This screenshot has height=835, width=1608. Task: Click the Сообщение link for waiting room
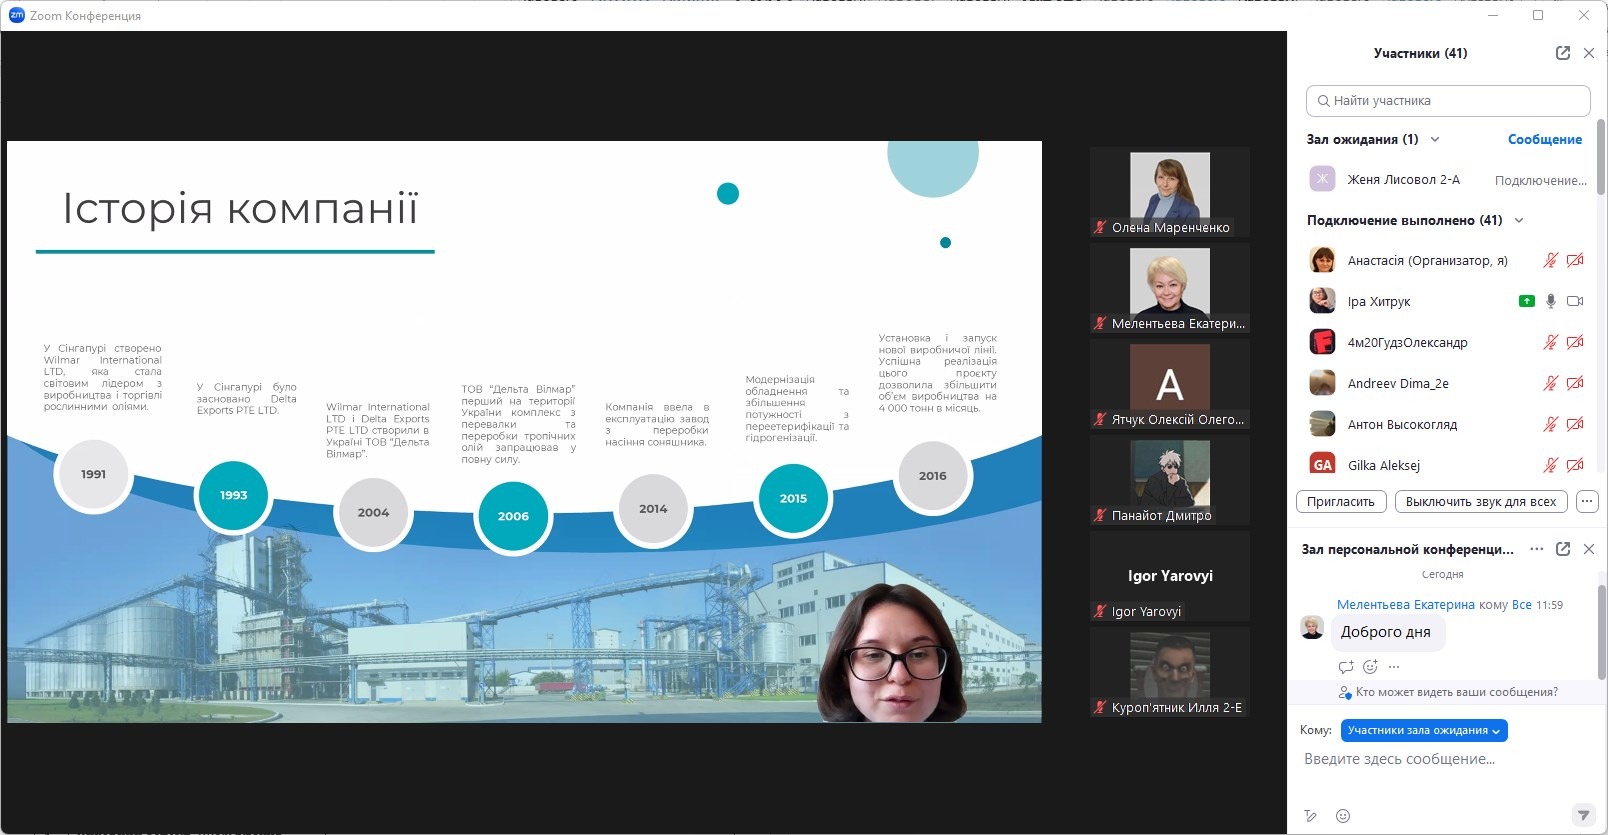[1545, 139]
